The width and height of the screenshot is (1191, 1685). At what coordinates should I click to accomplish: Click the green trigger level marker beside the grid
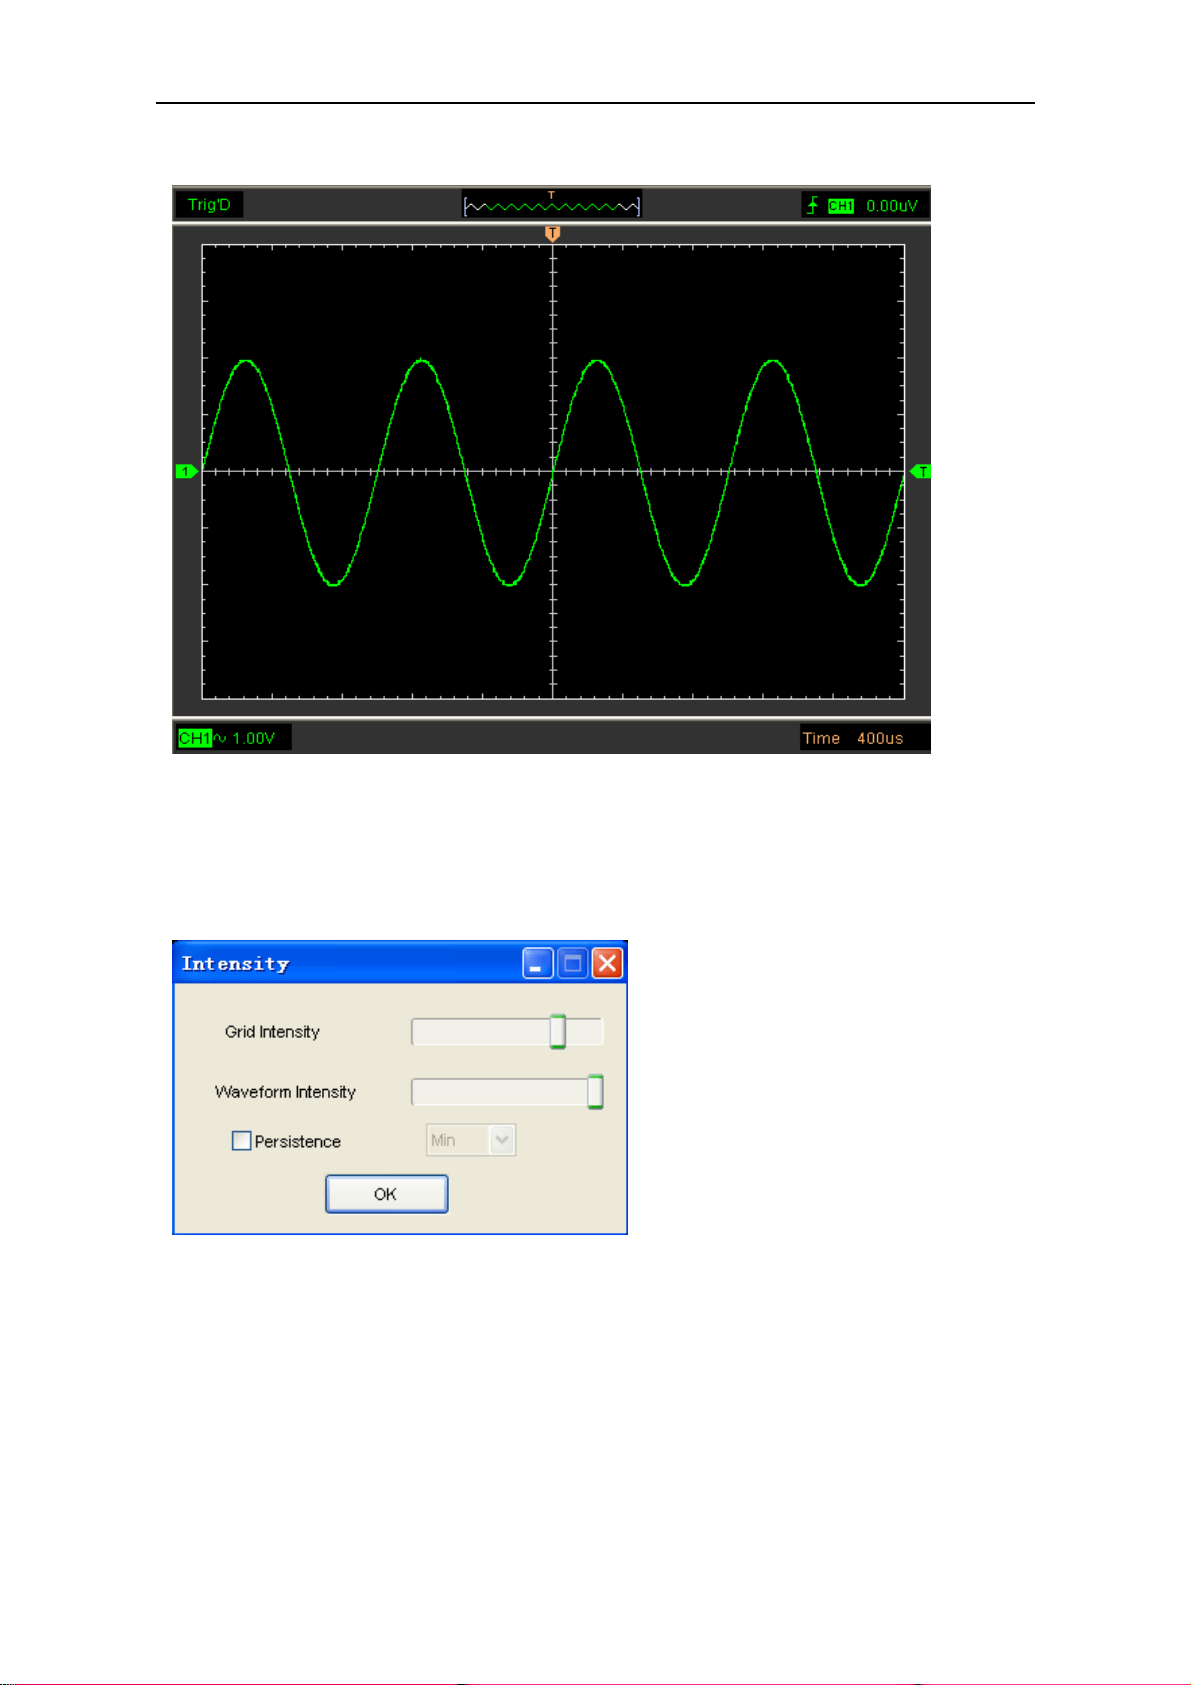click(x=920, y=471)
